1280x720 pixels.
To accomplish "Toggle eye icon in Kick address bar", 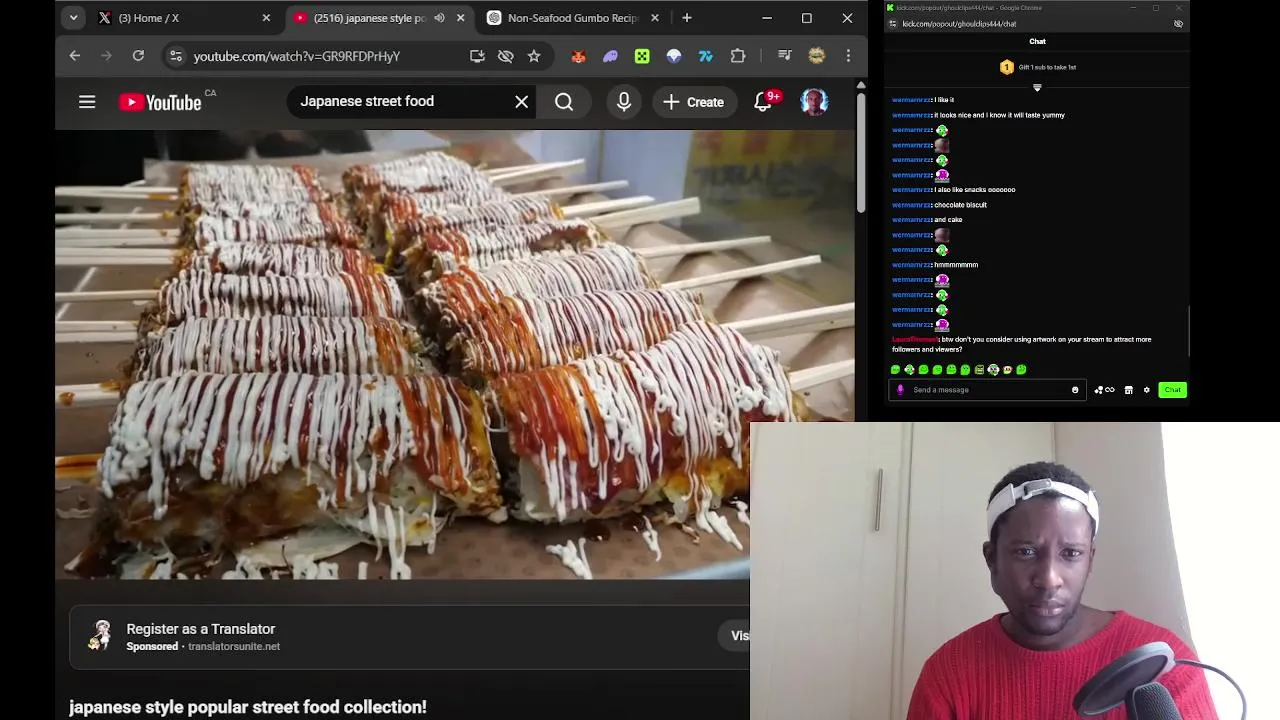I will [x=1178, y=24].
